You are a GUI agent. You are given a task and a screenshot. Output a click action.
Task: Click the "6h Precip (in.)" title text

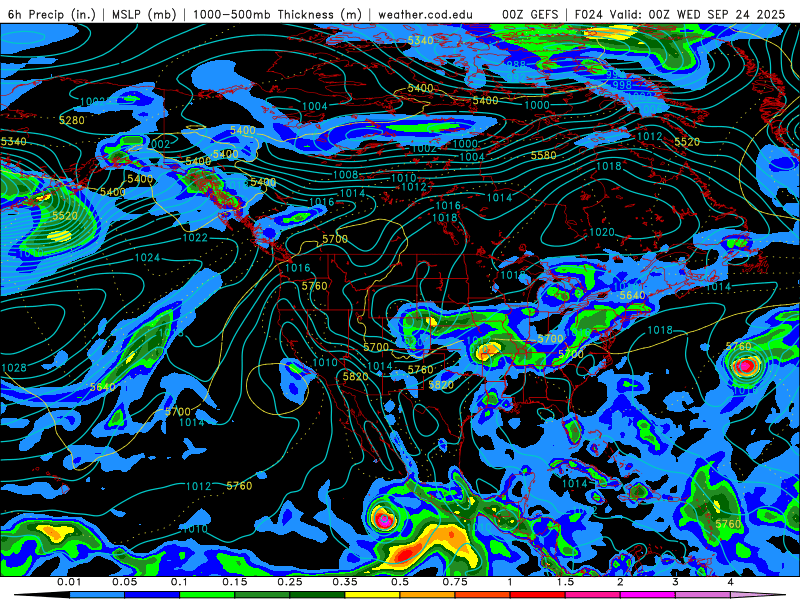click(x=51, y=14)
